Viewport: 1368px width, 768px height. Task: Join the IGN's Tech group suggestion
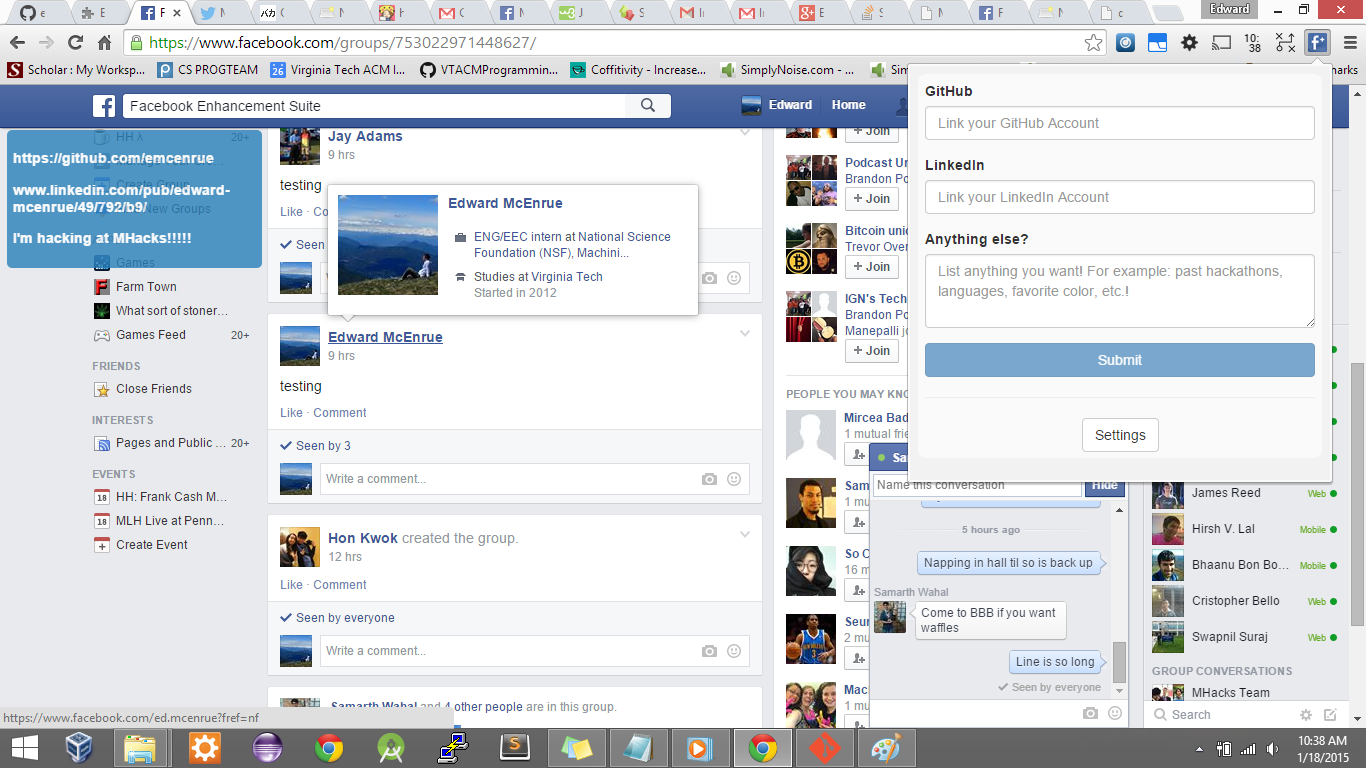click(870, 351)
